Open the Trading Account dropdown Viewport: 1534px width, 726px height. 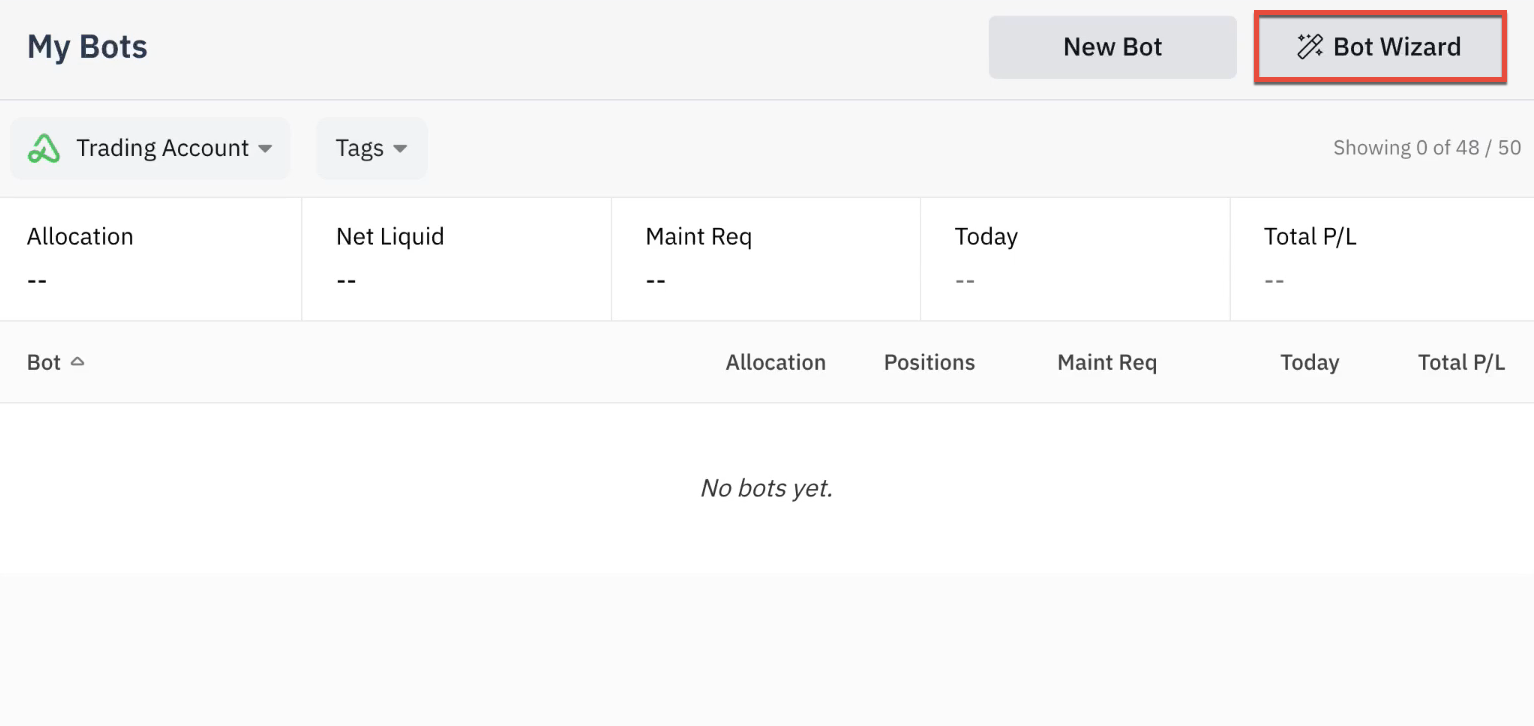click(x=150, y=148)
